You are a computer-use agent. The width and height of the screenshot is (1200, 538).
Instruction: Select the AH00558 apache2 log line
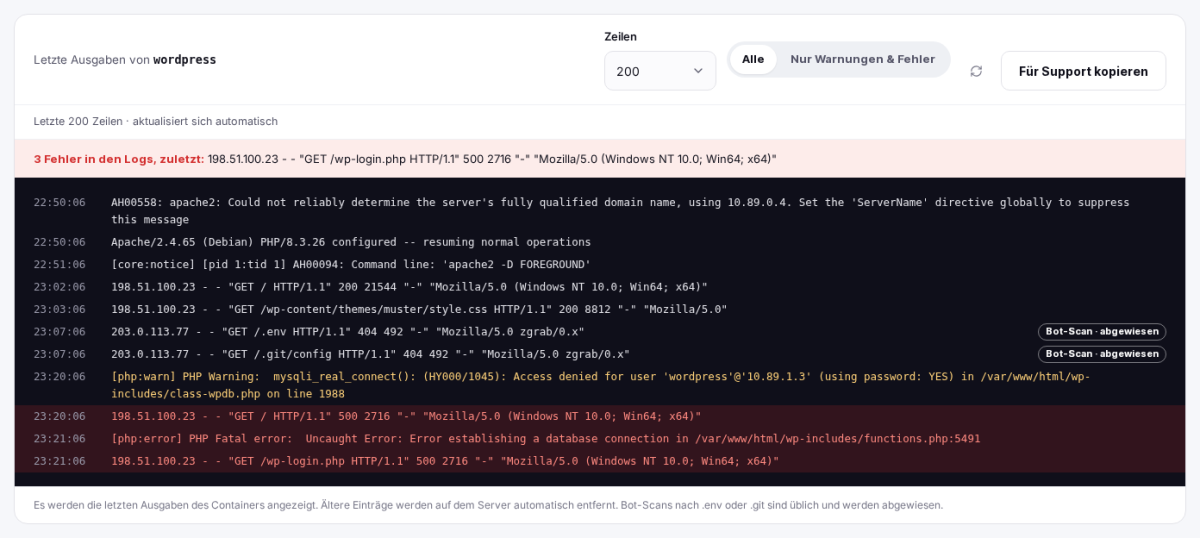600,211
